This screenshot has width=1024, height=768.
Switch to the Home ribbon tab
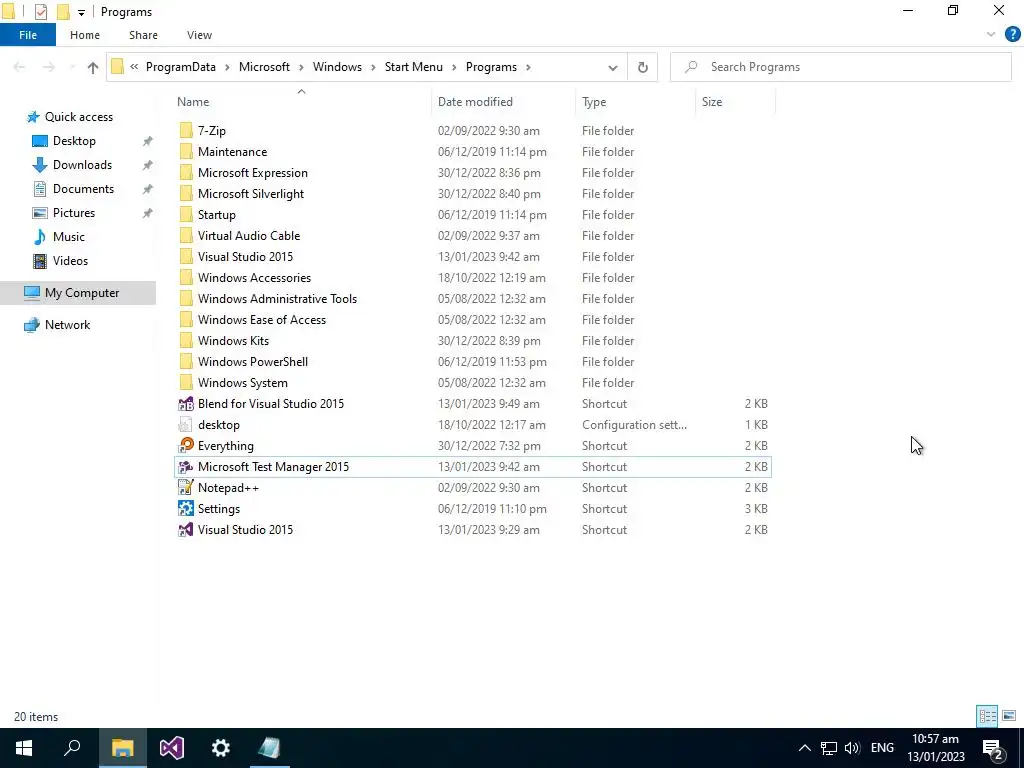point(85,35)
